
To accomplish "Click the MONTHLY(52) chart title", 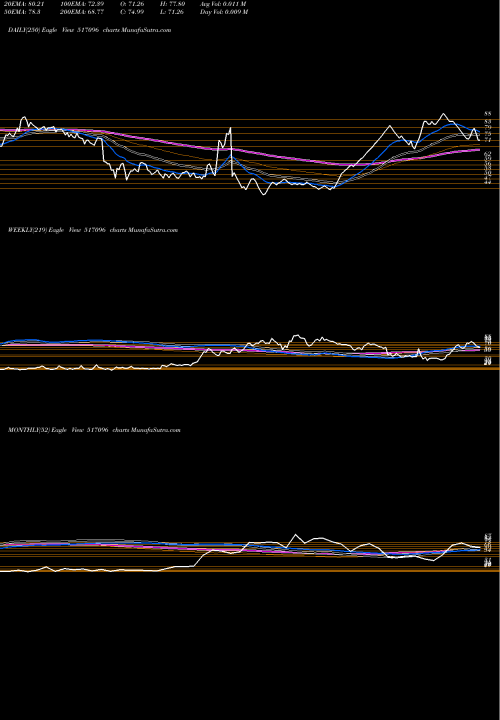I will (x=94, y=430).
